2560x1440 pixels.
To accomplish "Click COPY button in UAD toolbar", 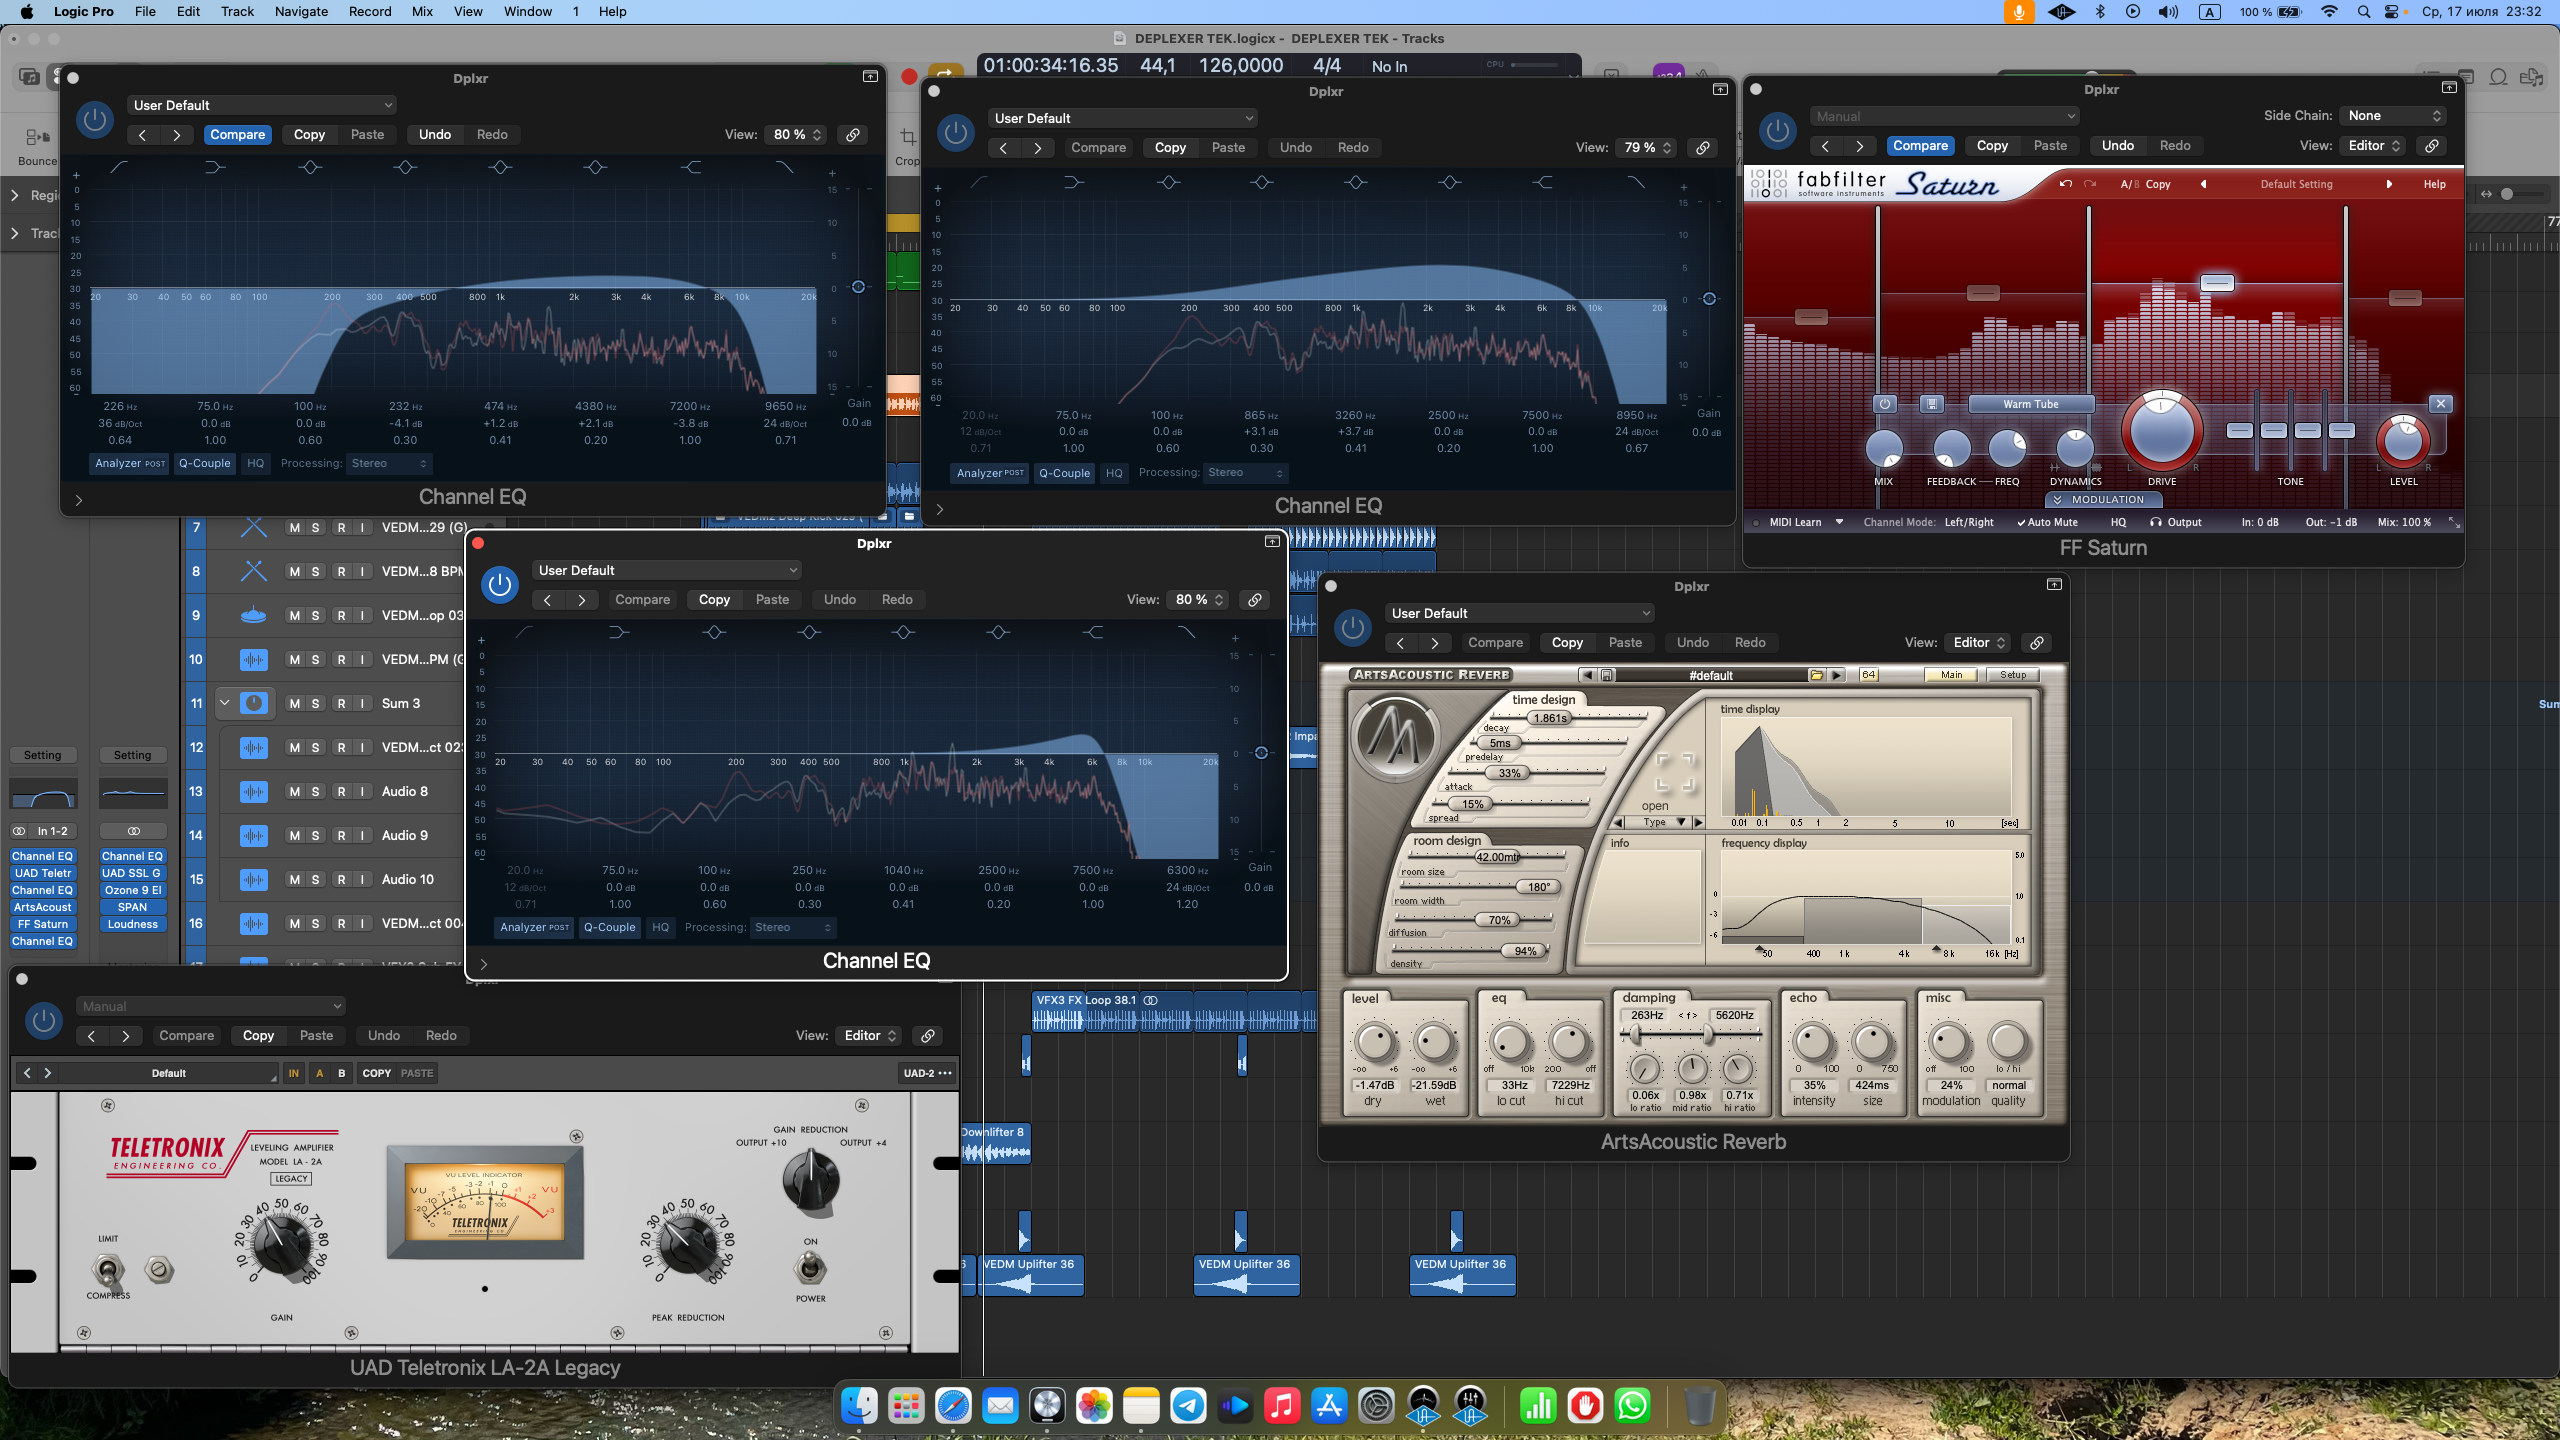I will click(376, 1073).
